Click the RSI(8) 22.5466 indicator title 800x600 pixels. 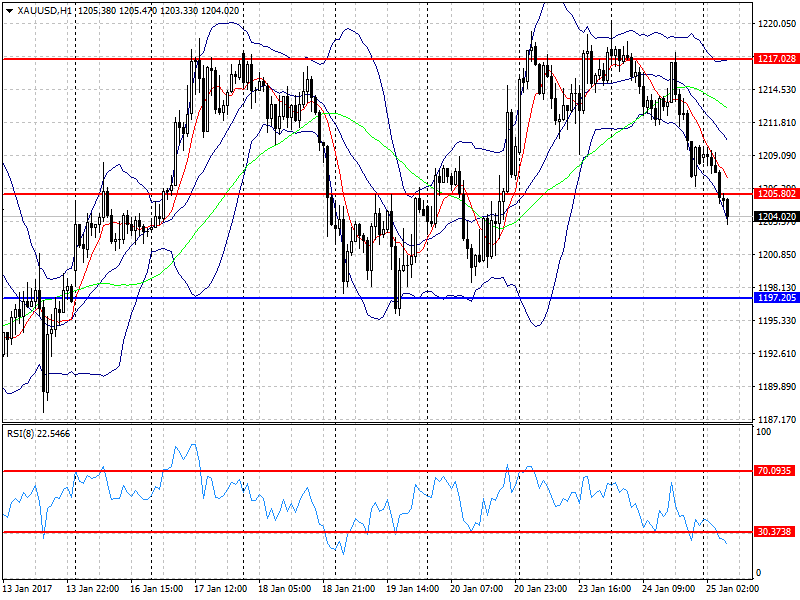[x=38, y=434]
